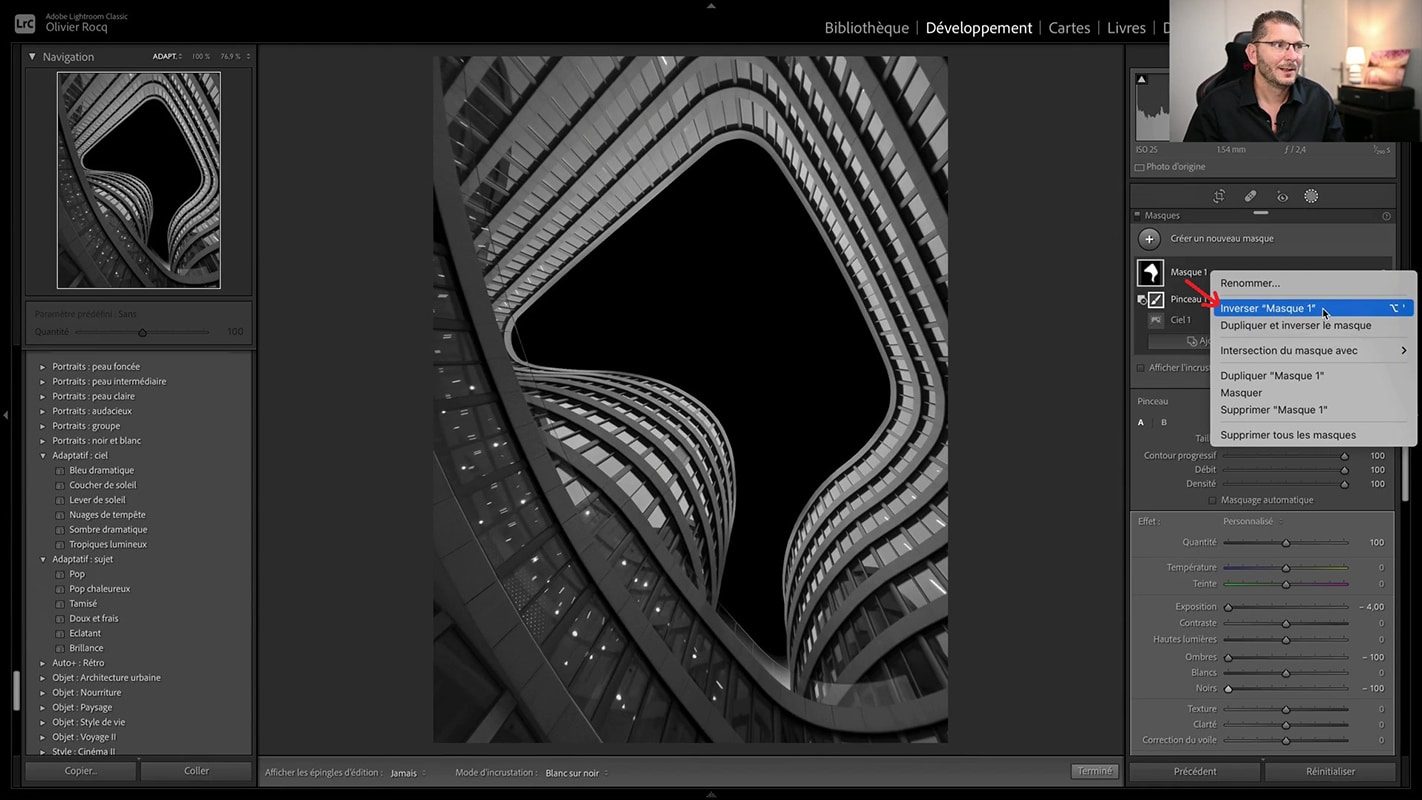This screenshot has width=1422, height=800.
Task: Open the Effet Personnalisé dropdown
Action: tap(1252, 521)
